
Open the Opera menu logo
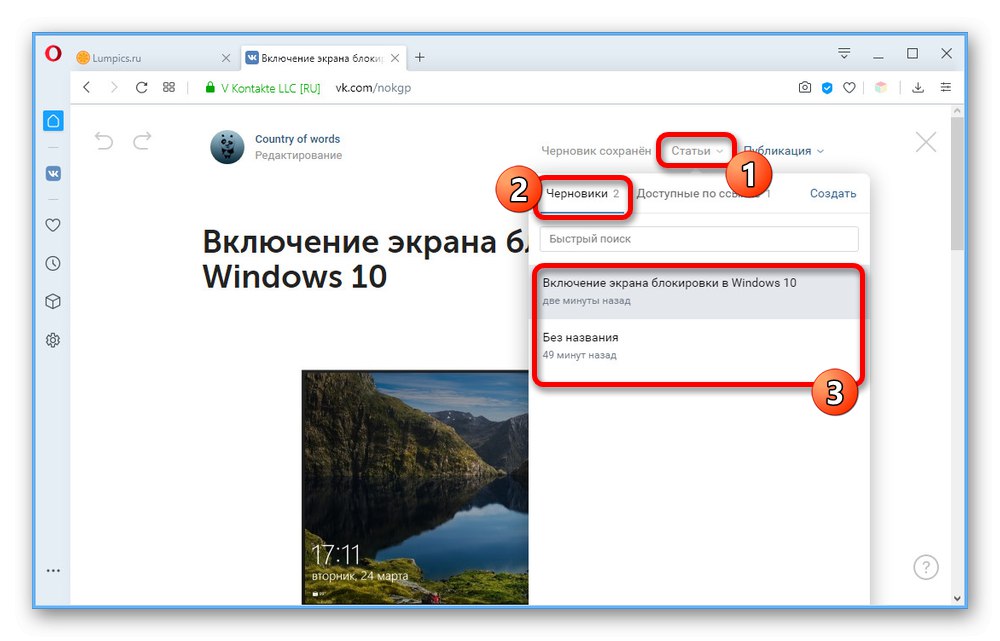click(x=53, y=54)
